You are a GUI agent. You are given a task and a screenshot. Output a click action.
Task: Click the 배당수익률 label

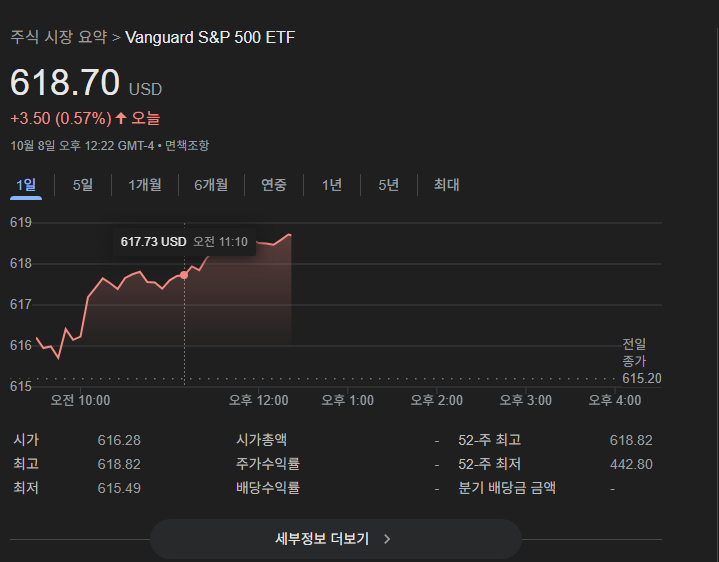coord(268,488)
